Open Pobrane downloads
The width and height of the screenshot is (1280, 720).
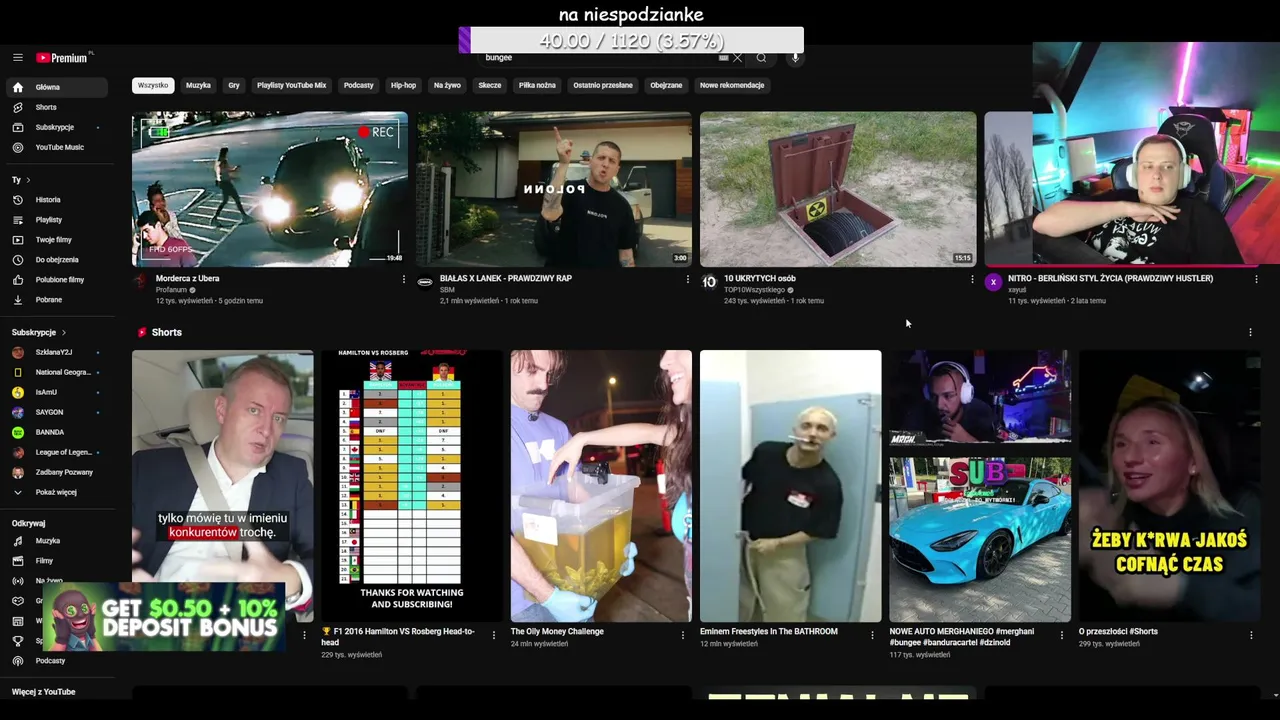click(x=56, y=300)
